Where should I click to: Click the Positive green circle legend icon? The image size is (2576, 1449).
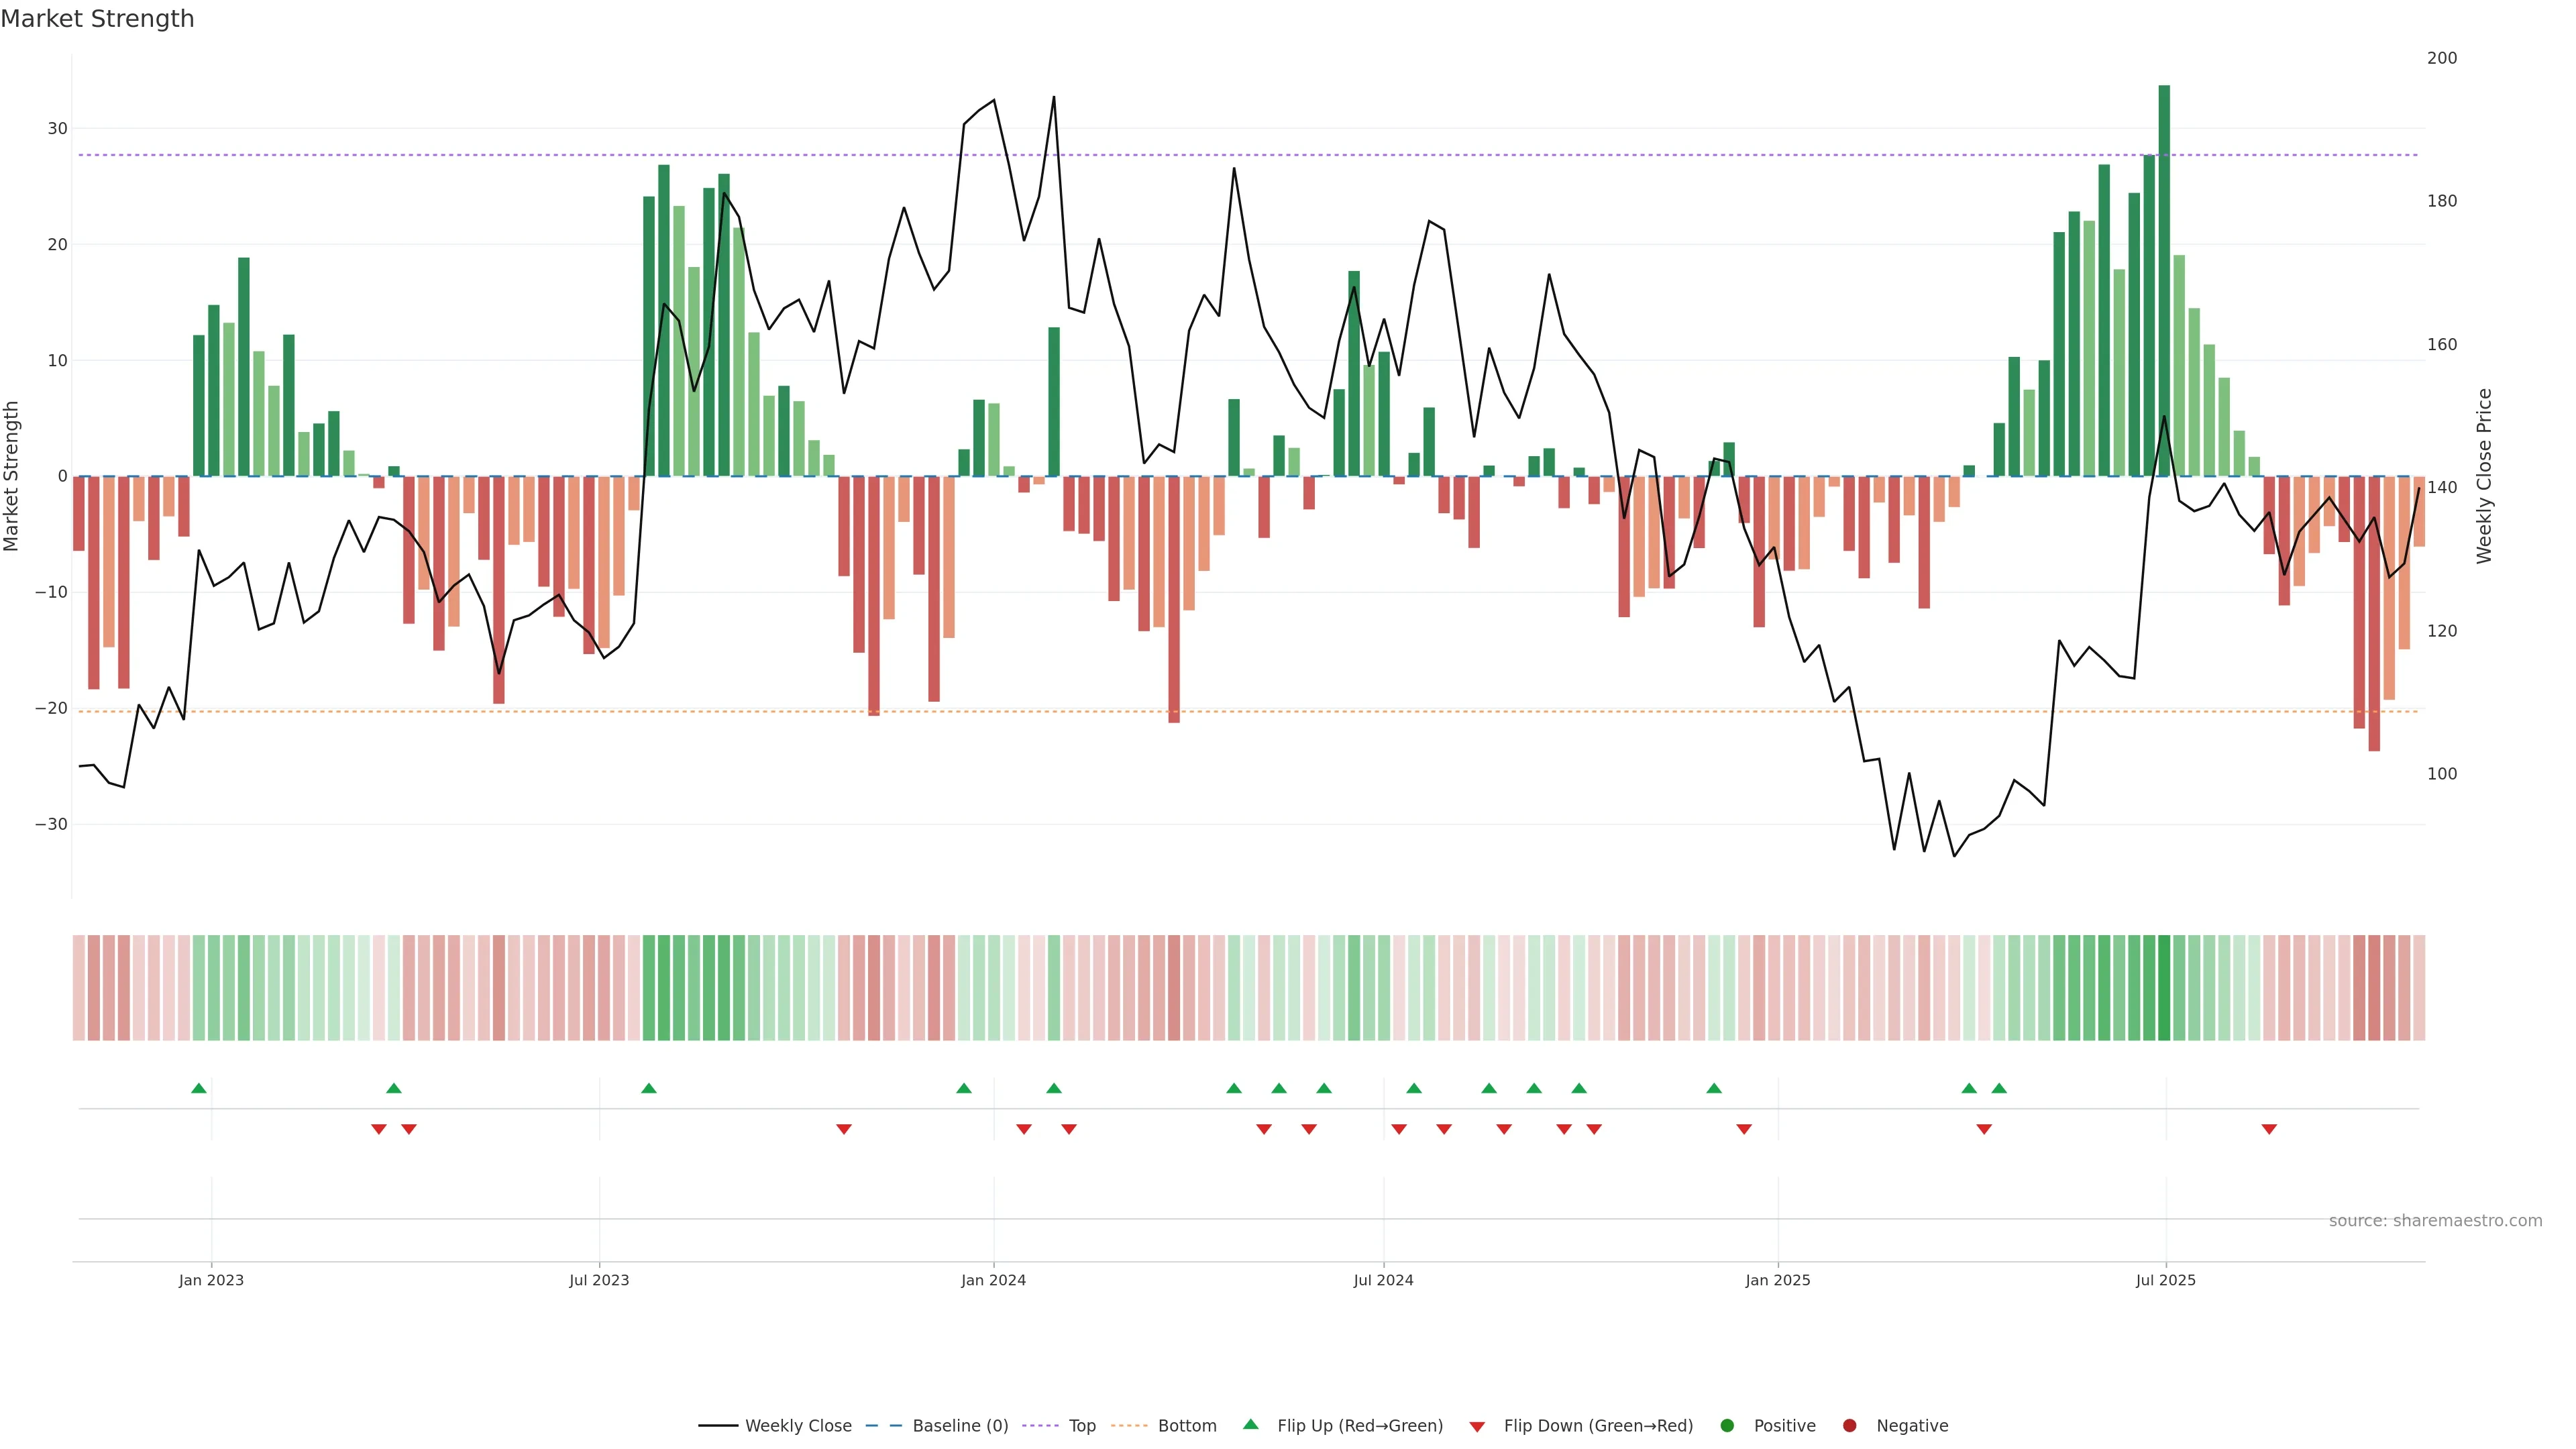point(1727,1426)
